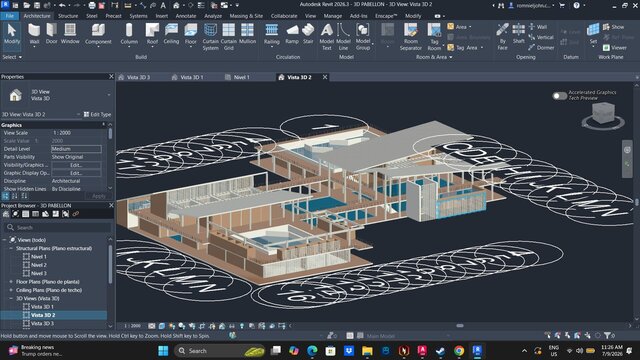Pick the Shaft opening tool
This screenshot has height=360, width=640.
tap(519, 34)
